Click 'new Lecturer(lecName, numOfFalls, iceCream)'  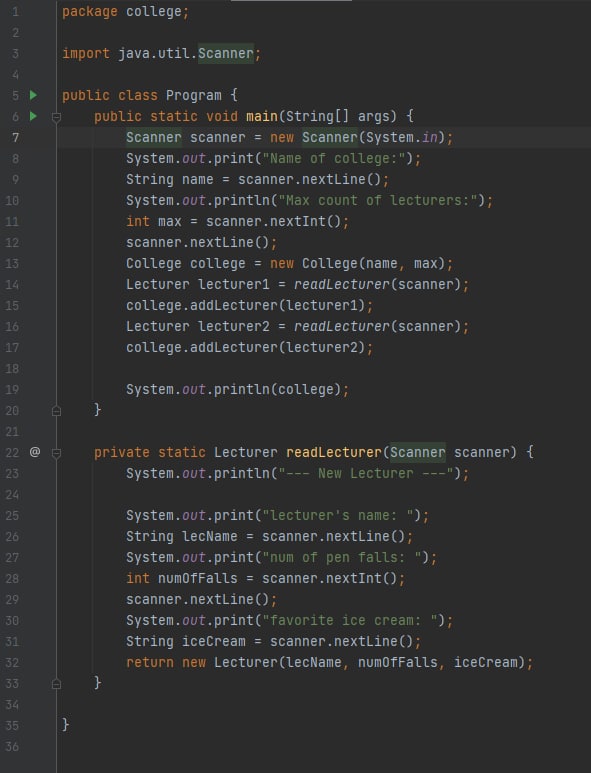tap(353, 663)
